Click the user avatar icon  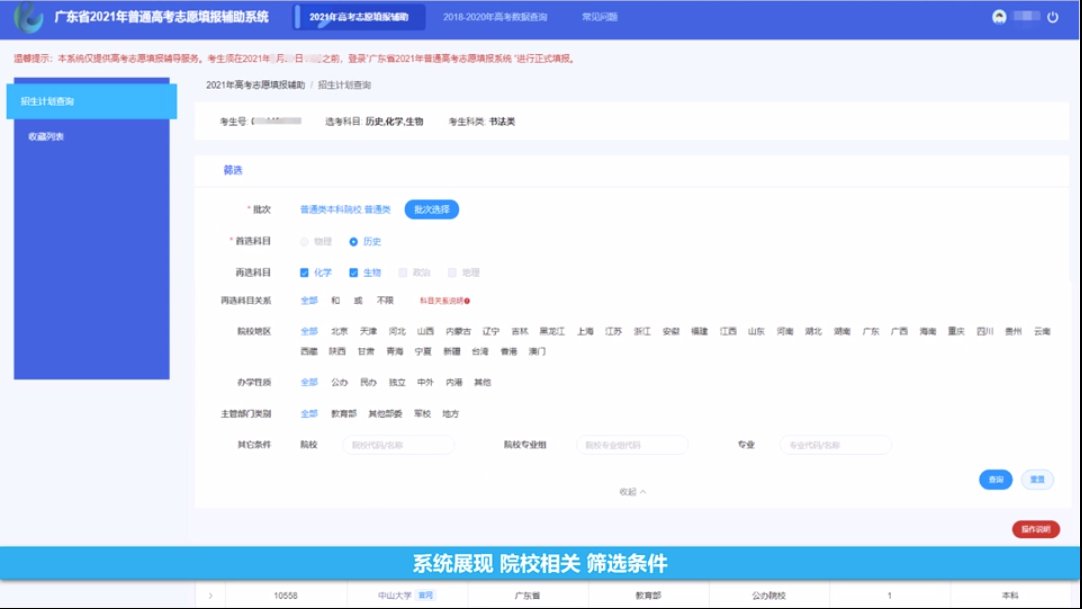point(998,18)
